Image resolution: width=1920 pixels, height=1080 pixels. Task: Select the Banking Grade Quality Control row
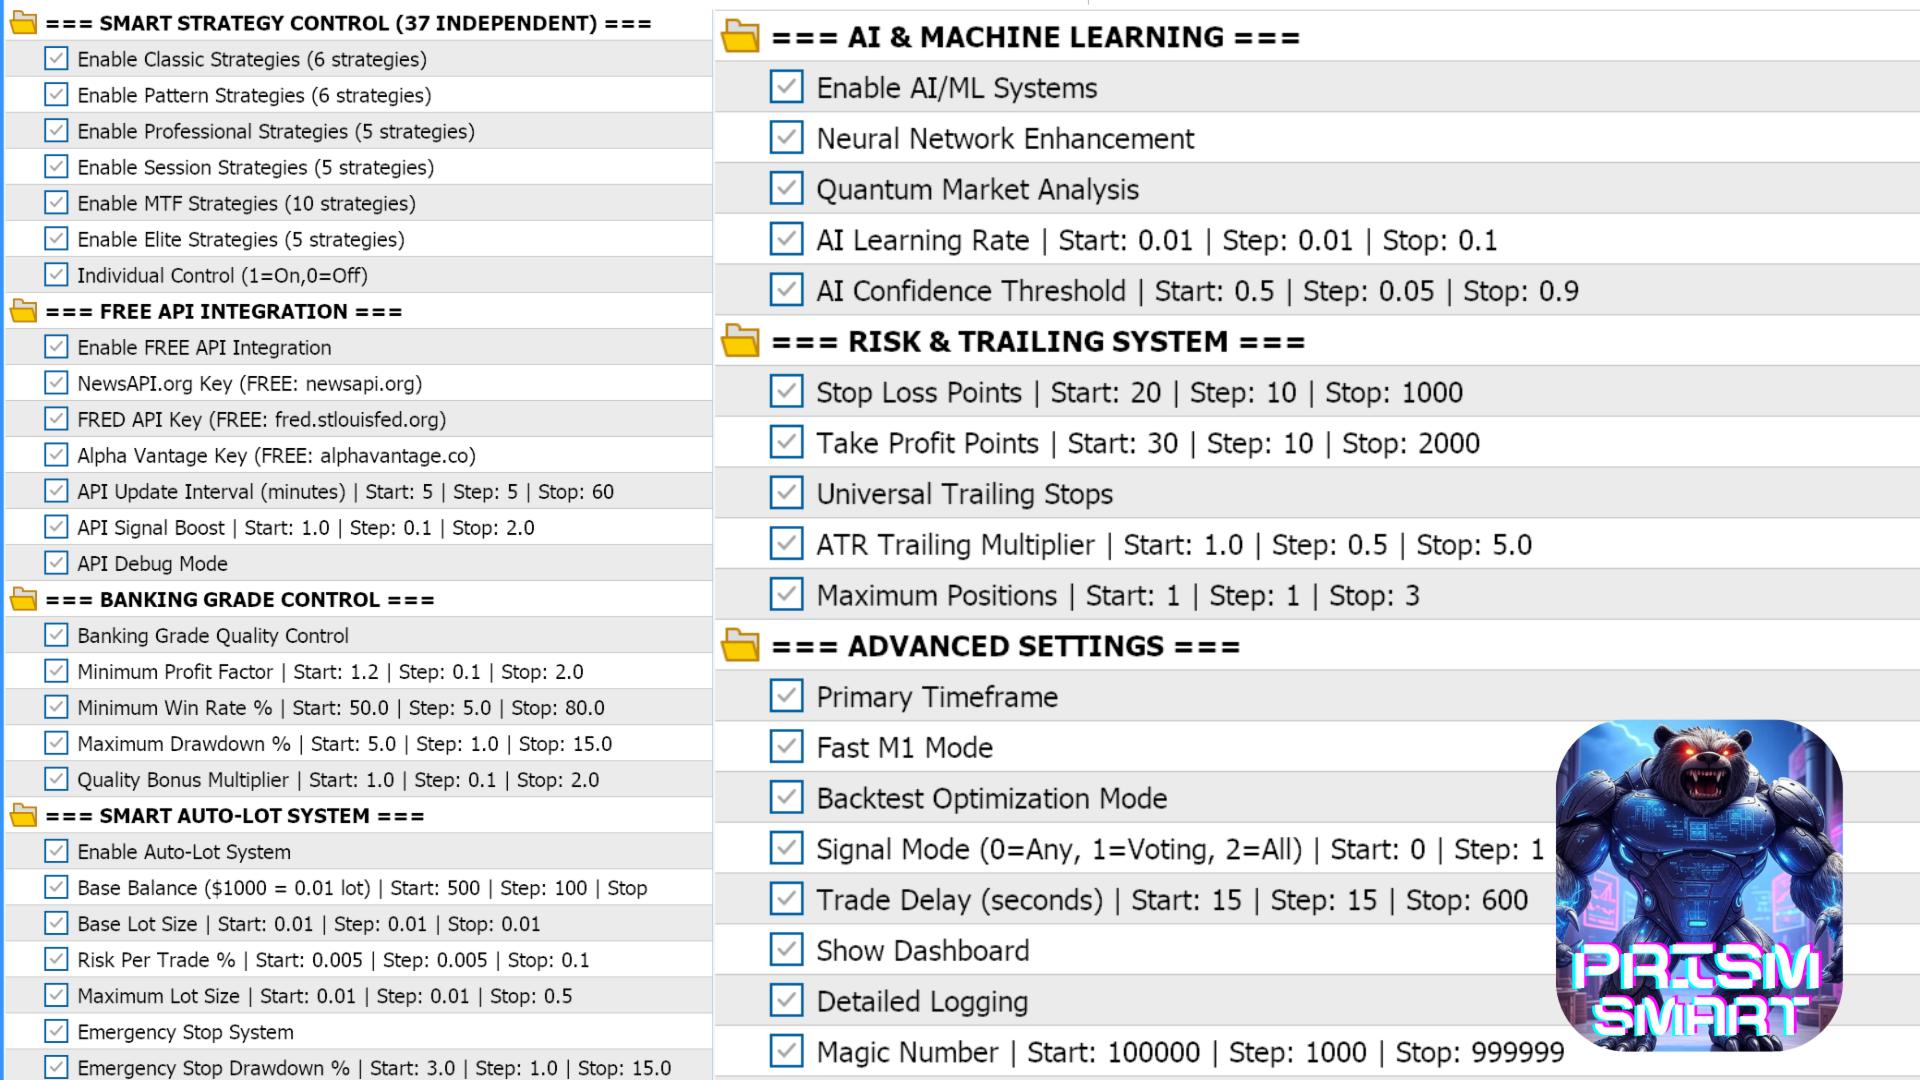pos(359,635)
